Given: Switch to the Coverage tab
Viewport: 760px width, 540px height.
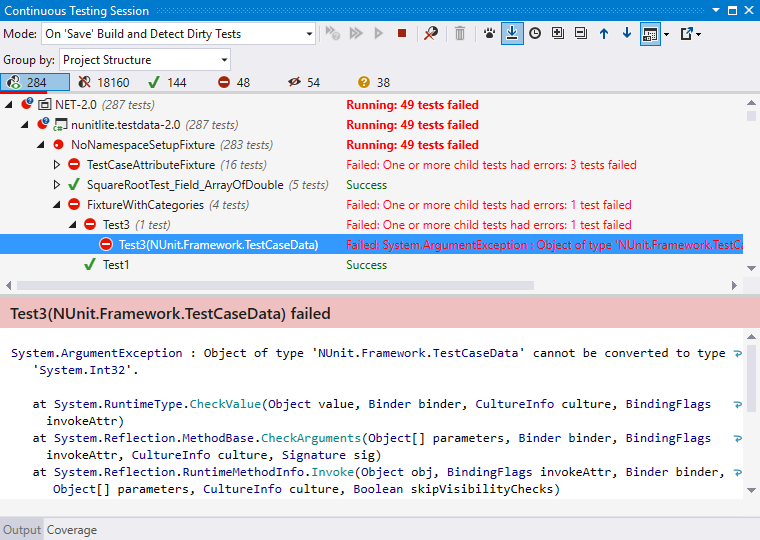Looking at the screenshot, I should 72,530.
